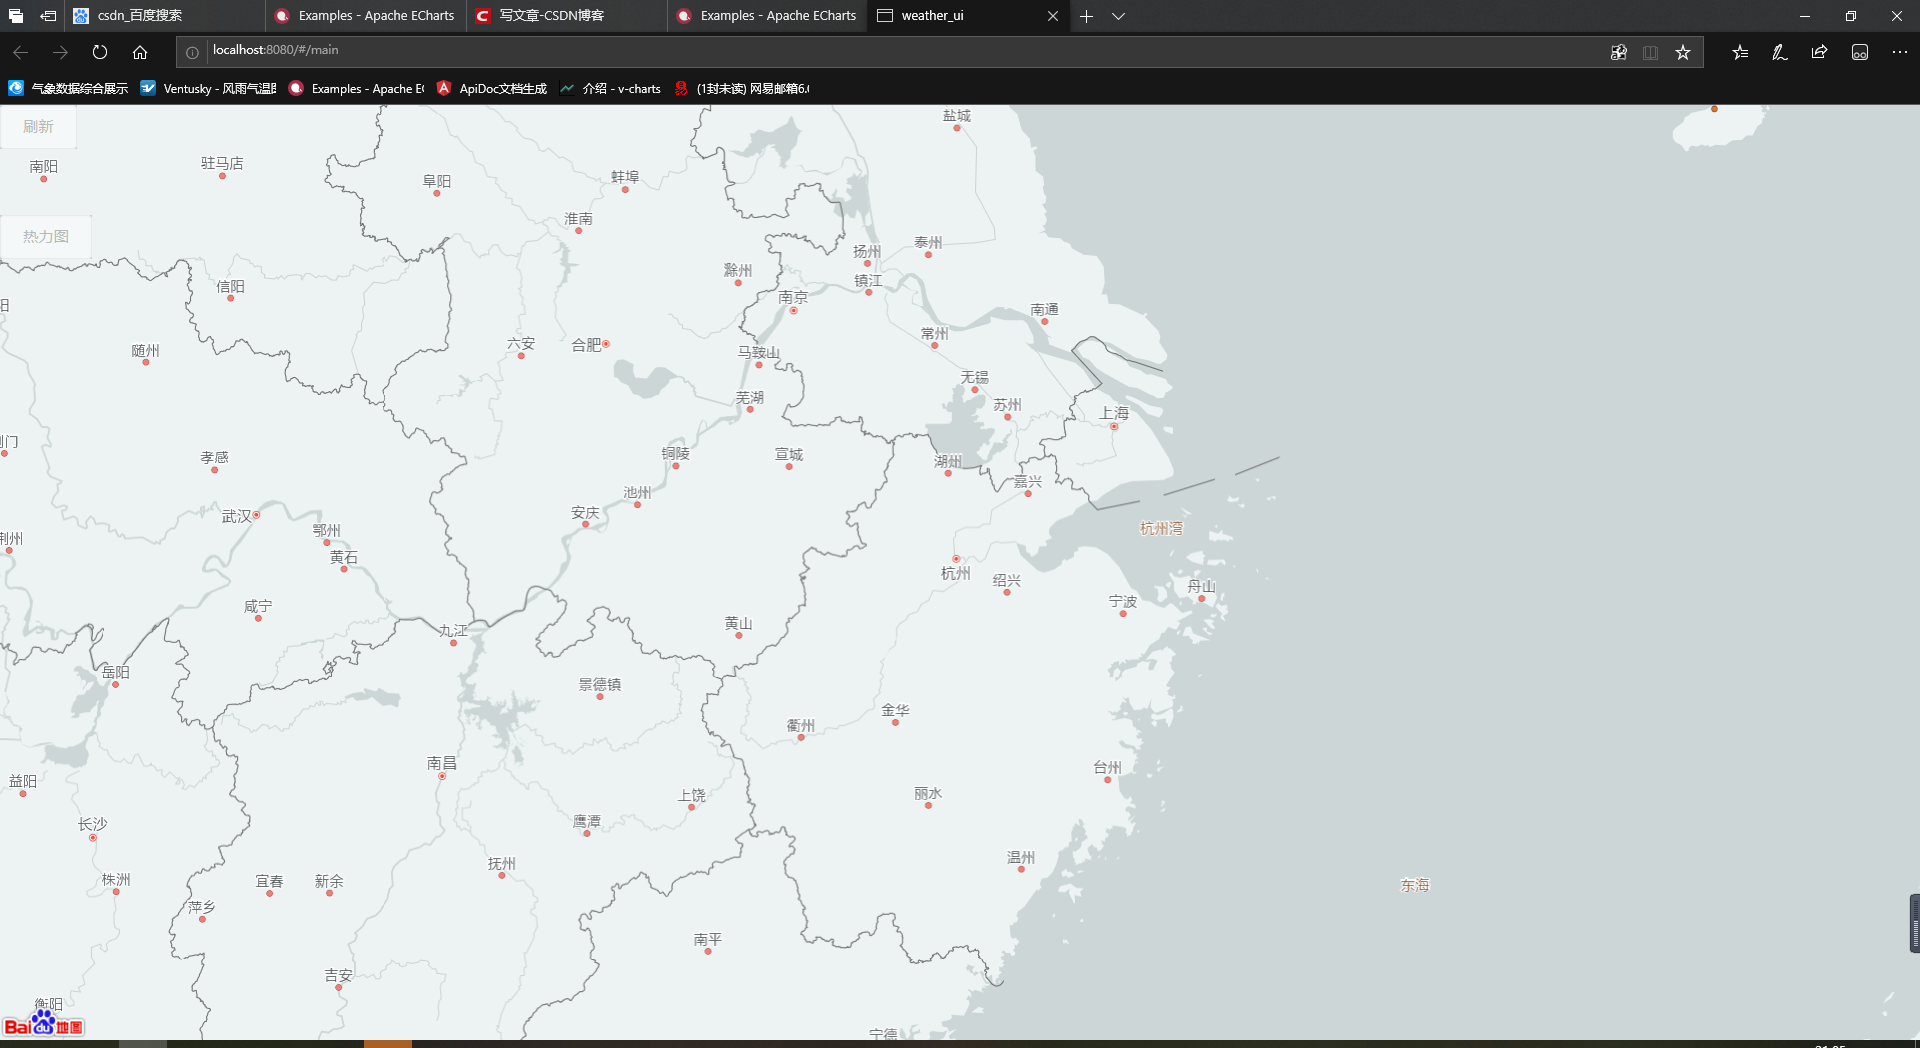The height and width of the screenshot is (1048, 1920).
Task: Click the 南昌 city marker
Action: pos(442,776)
